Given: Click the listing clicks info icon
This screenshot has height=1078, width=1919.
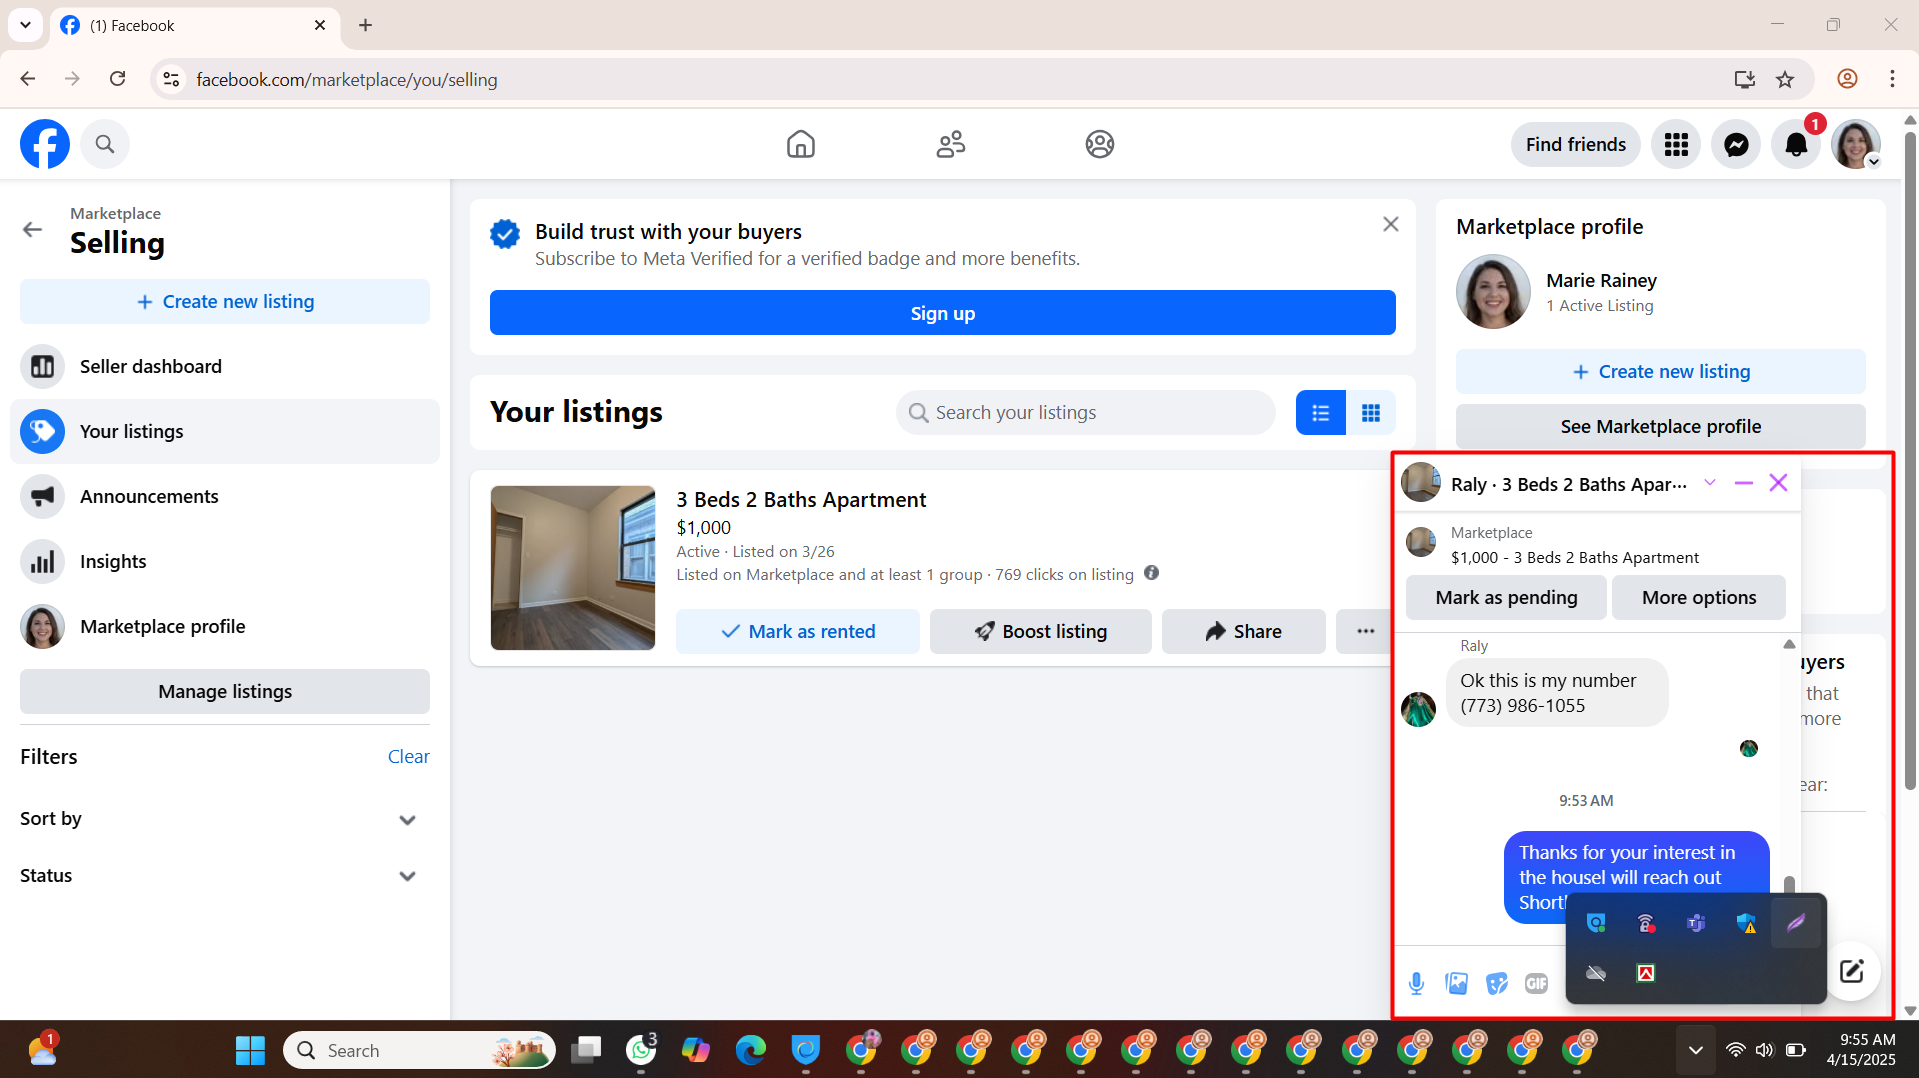Looking at the screenshot, I should 1151,573.
